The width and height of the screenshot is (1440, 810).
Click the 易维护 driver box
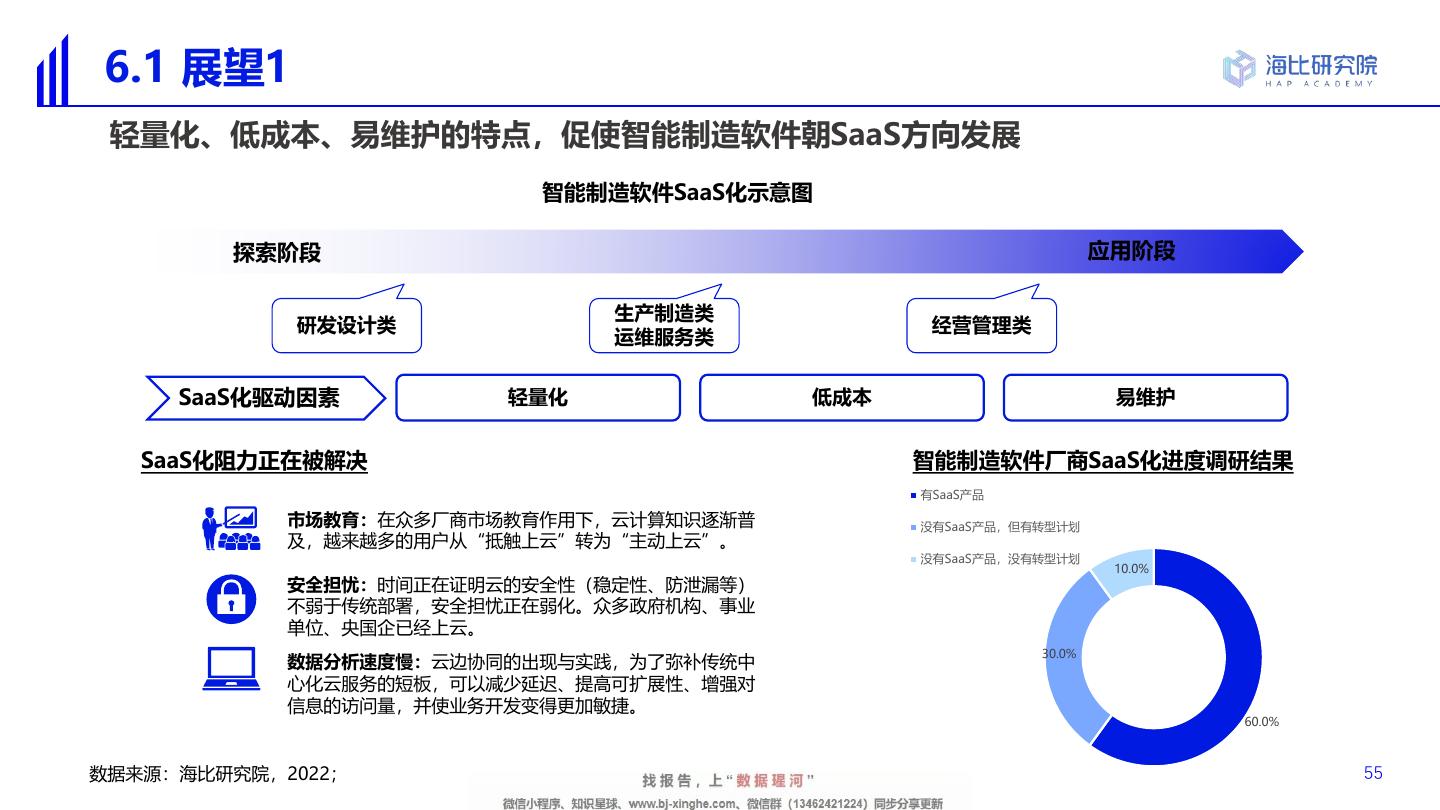pos(1145,398)
